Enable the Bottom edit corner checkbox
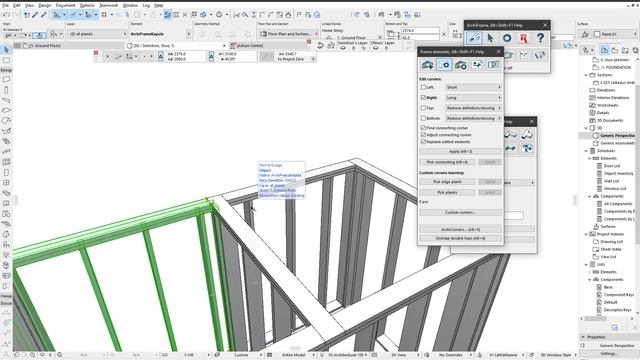The image size is (640, 360). click(423, 118)
